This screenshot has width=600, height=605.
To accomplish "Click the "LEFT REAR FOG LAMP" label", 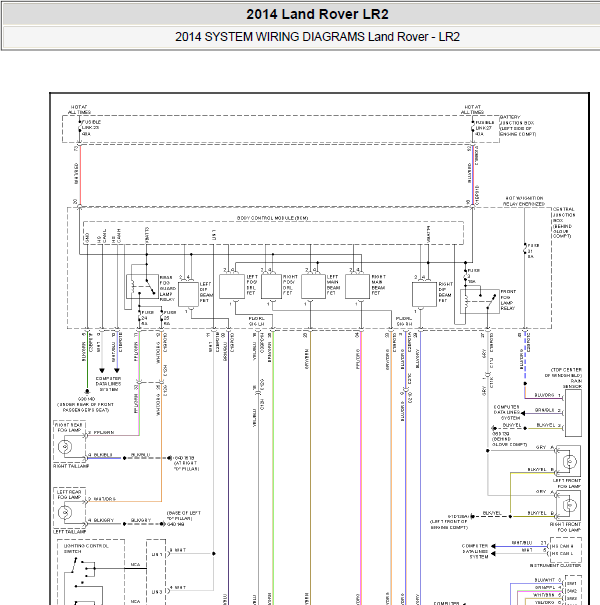I will pos(69,495).
